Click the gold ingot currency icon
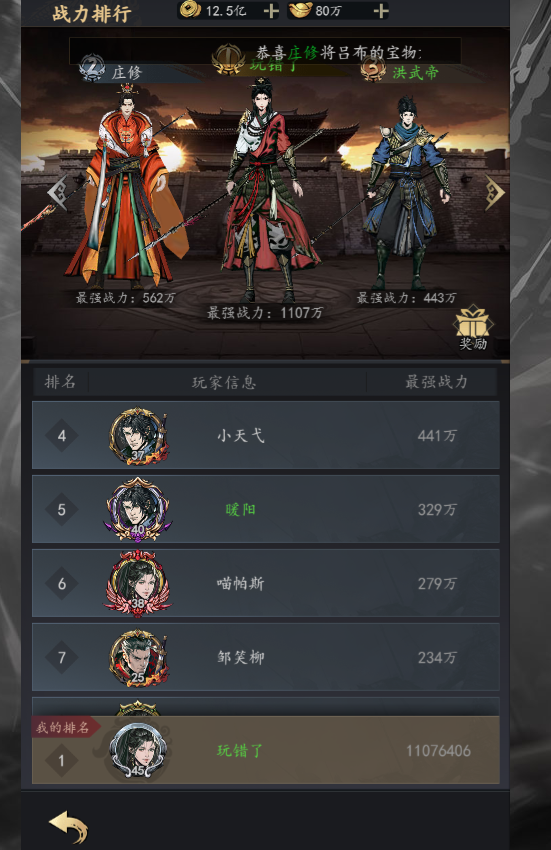551x850 pixels. (x=300, y=10)
